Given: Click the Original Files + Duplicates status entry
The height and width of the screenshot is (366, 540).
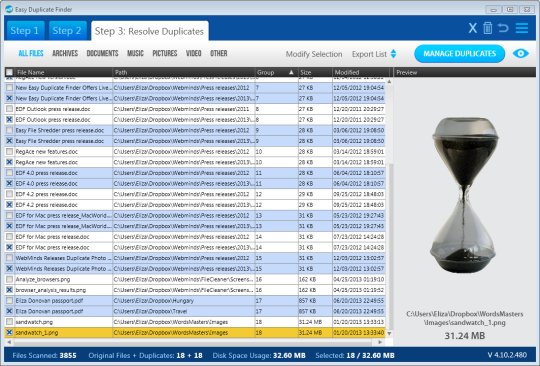Looking at the screenshot, I should [145, 355].
